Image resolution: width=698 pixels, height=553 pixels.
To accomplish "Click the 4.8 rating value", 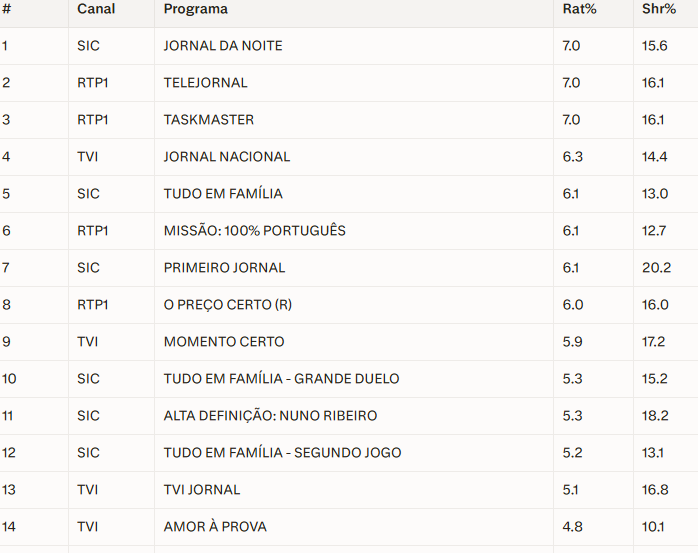I will tap(571, 527).
